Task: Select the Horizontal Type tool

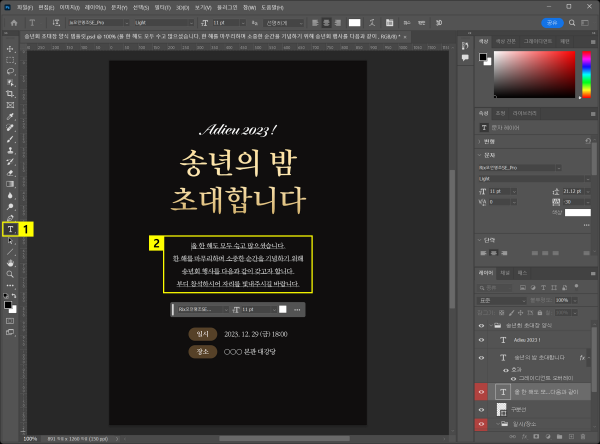Action: (10, 228)
